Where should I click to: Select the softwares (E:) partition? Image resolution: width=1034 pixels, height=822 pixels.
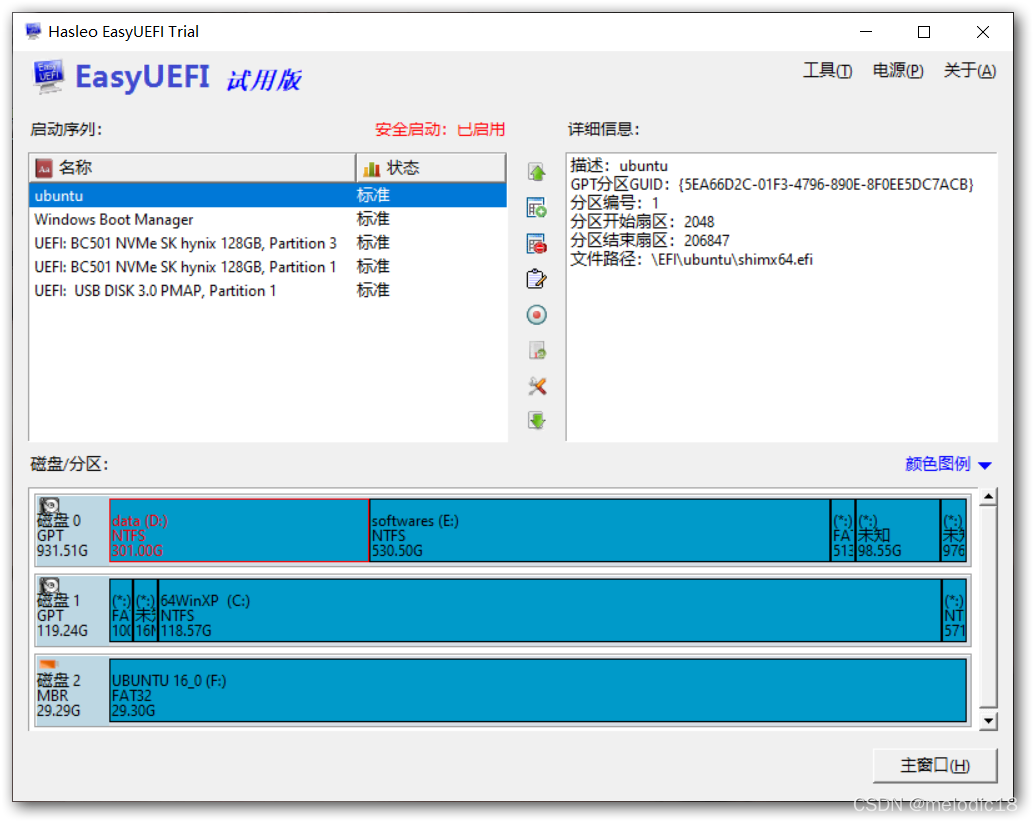point(599,531)
